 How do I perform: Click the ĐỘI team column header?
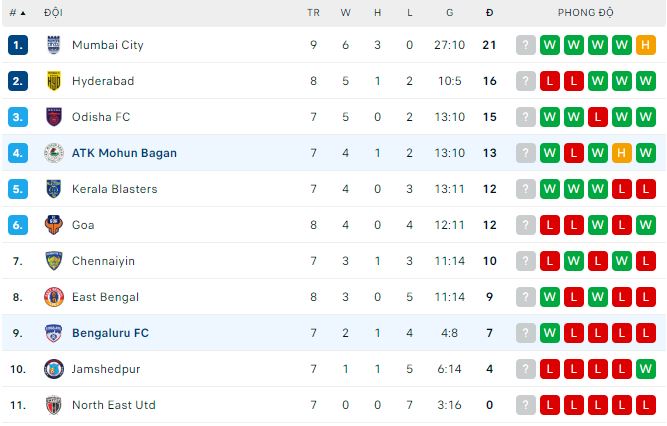51,13
